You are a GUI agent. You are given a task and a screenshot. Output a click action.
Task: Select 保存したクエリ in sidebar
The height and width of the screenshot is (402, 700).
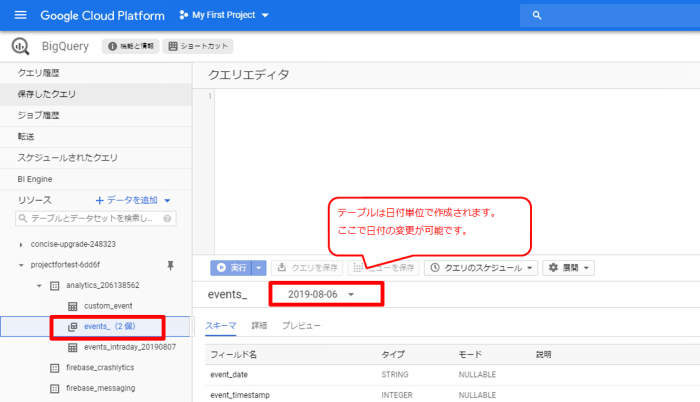coord(96,94)
